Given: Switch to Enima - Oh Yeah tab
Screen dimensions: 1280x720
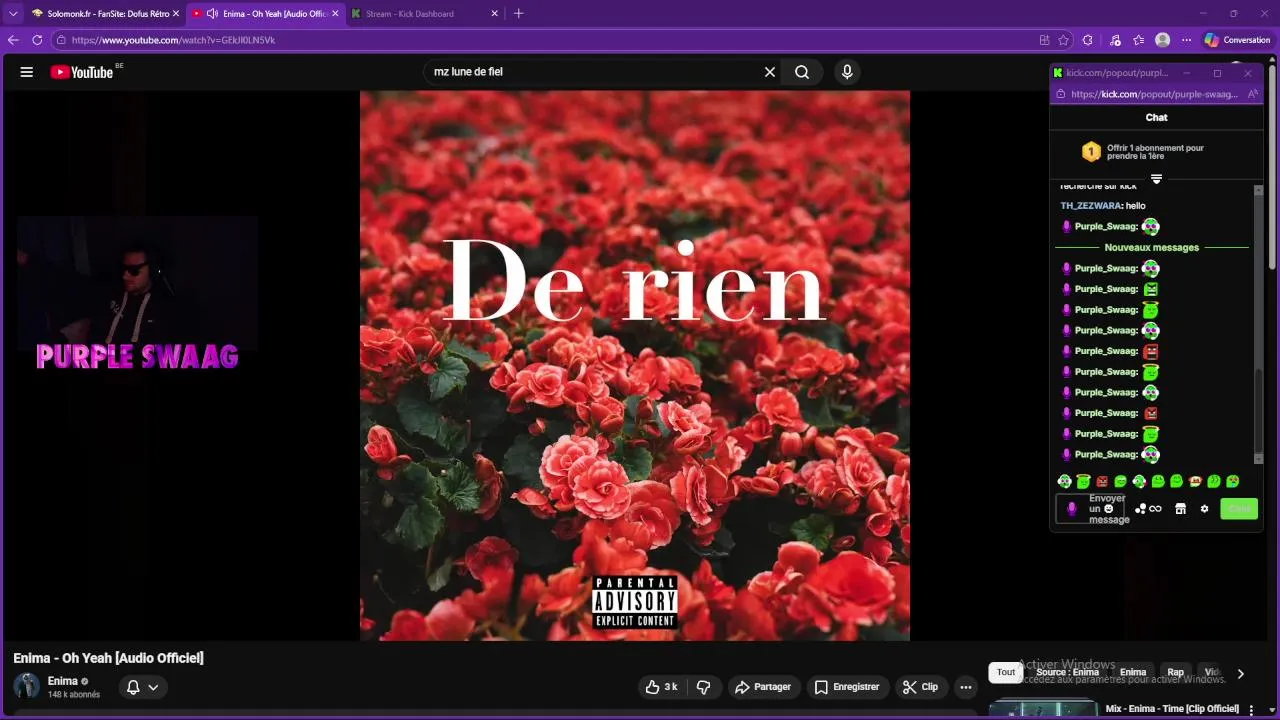Looking at the screenshot, I should click(x=264, y=14).
